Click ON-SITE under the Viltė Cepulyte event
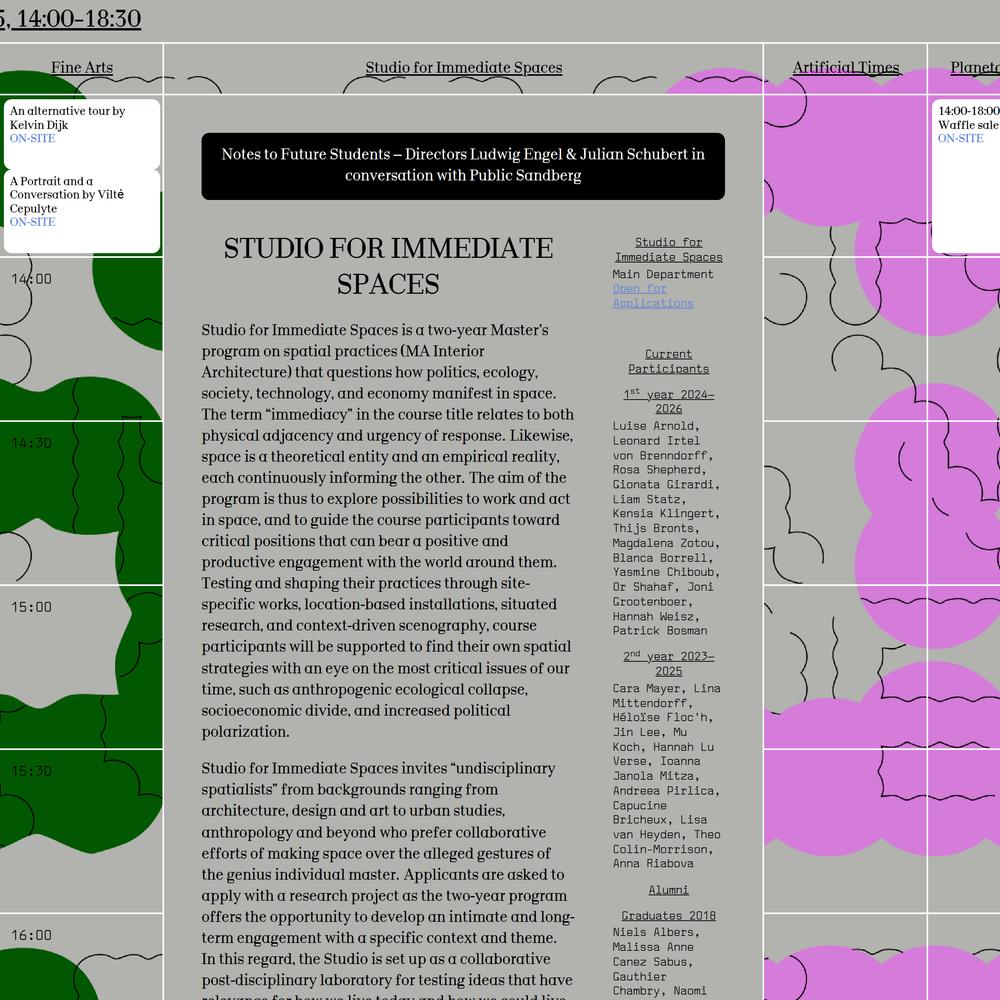Image resolution: width=1000 pixels, height=1000 pixels. (x=33, y=222)
